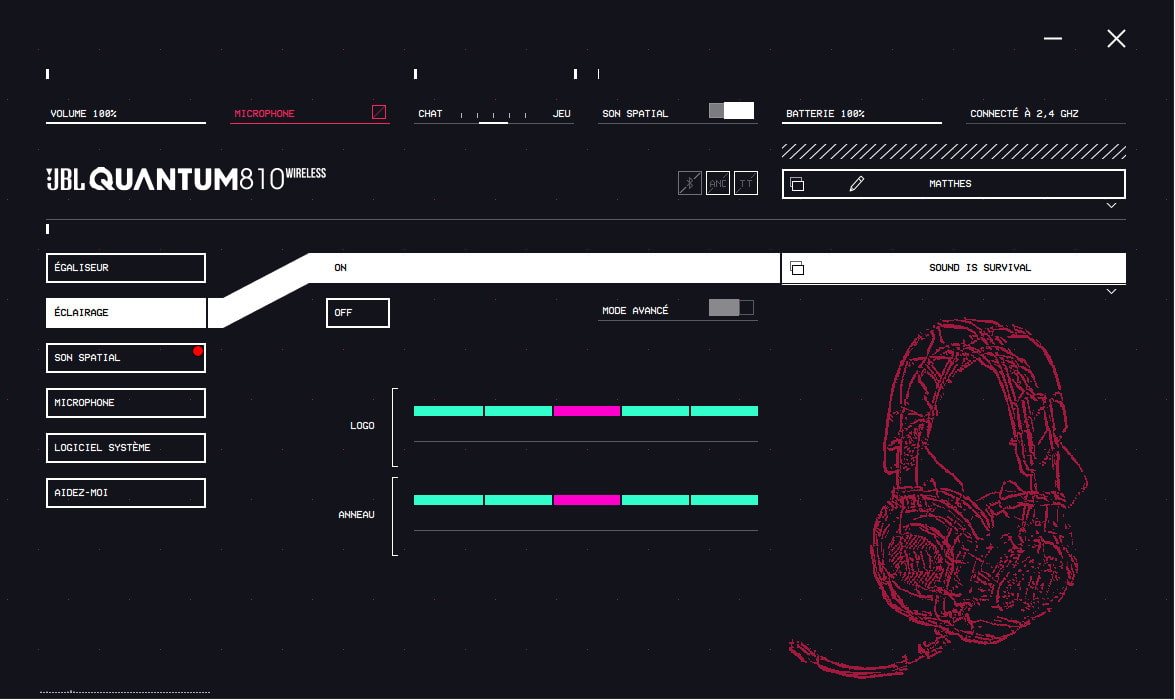
Task: Open the SOUND IS SURVIVAL preset selector
Action: click(x=953, y=268)
